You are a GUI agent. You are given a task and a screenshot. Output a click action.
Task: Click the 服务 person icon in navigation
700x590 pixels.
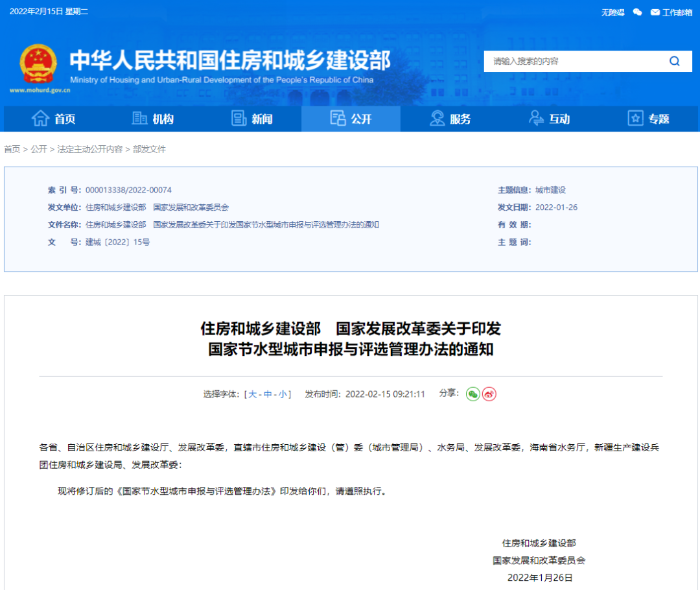pos(437,119)
